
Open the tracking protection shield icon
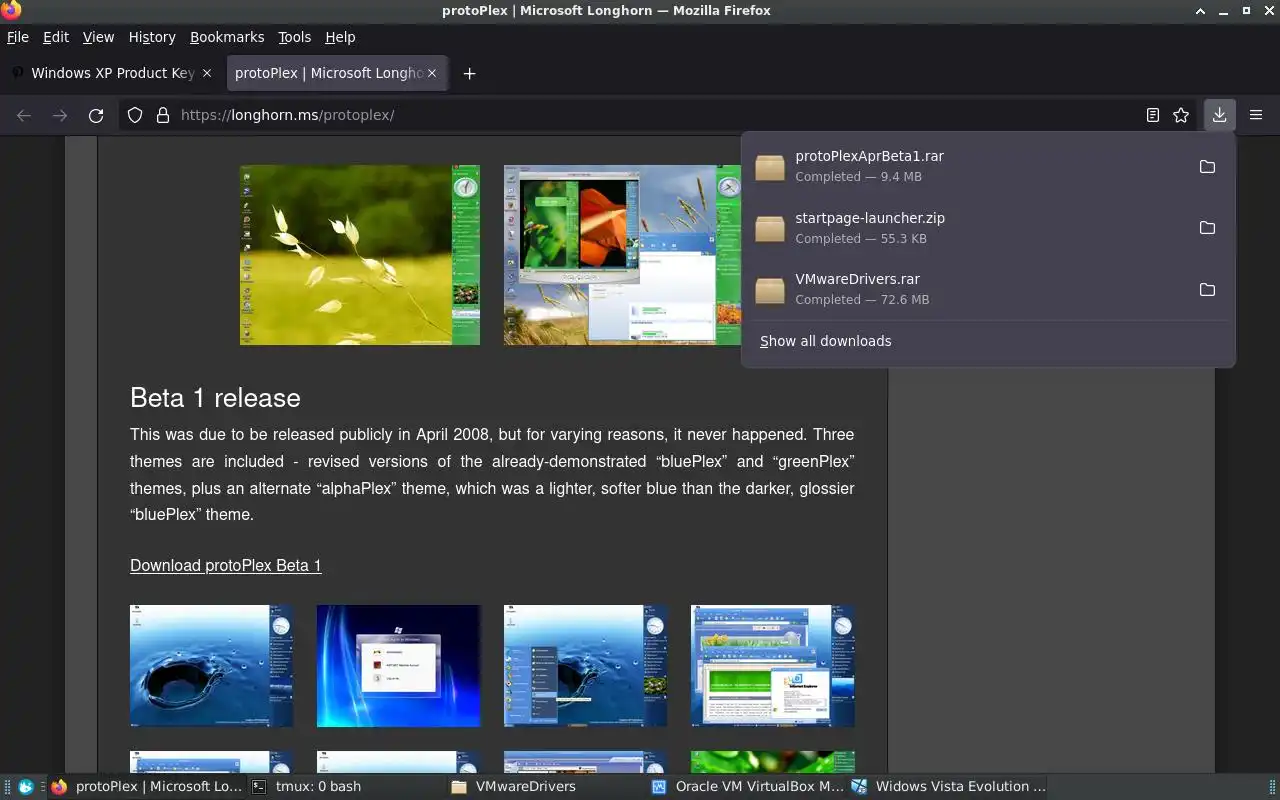pos(135,115)
